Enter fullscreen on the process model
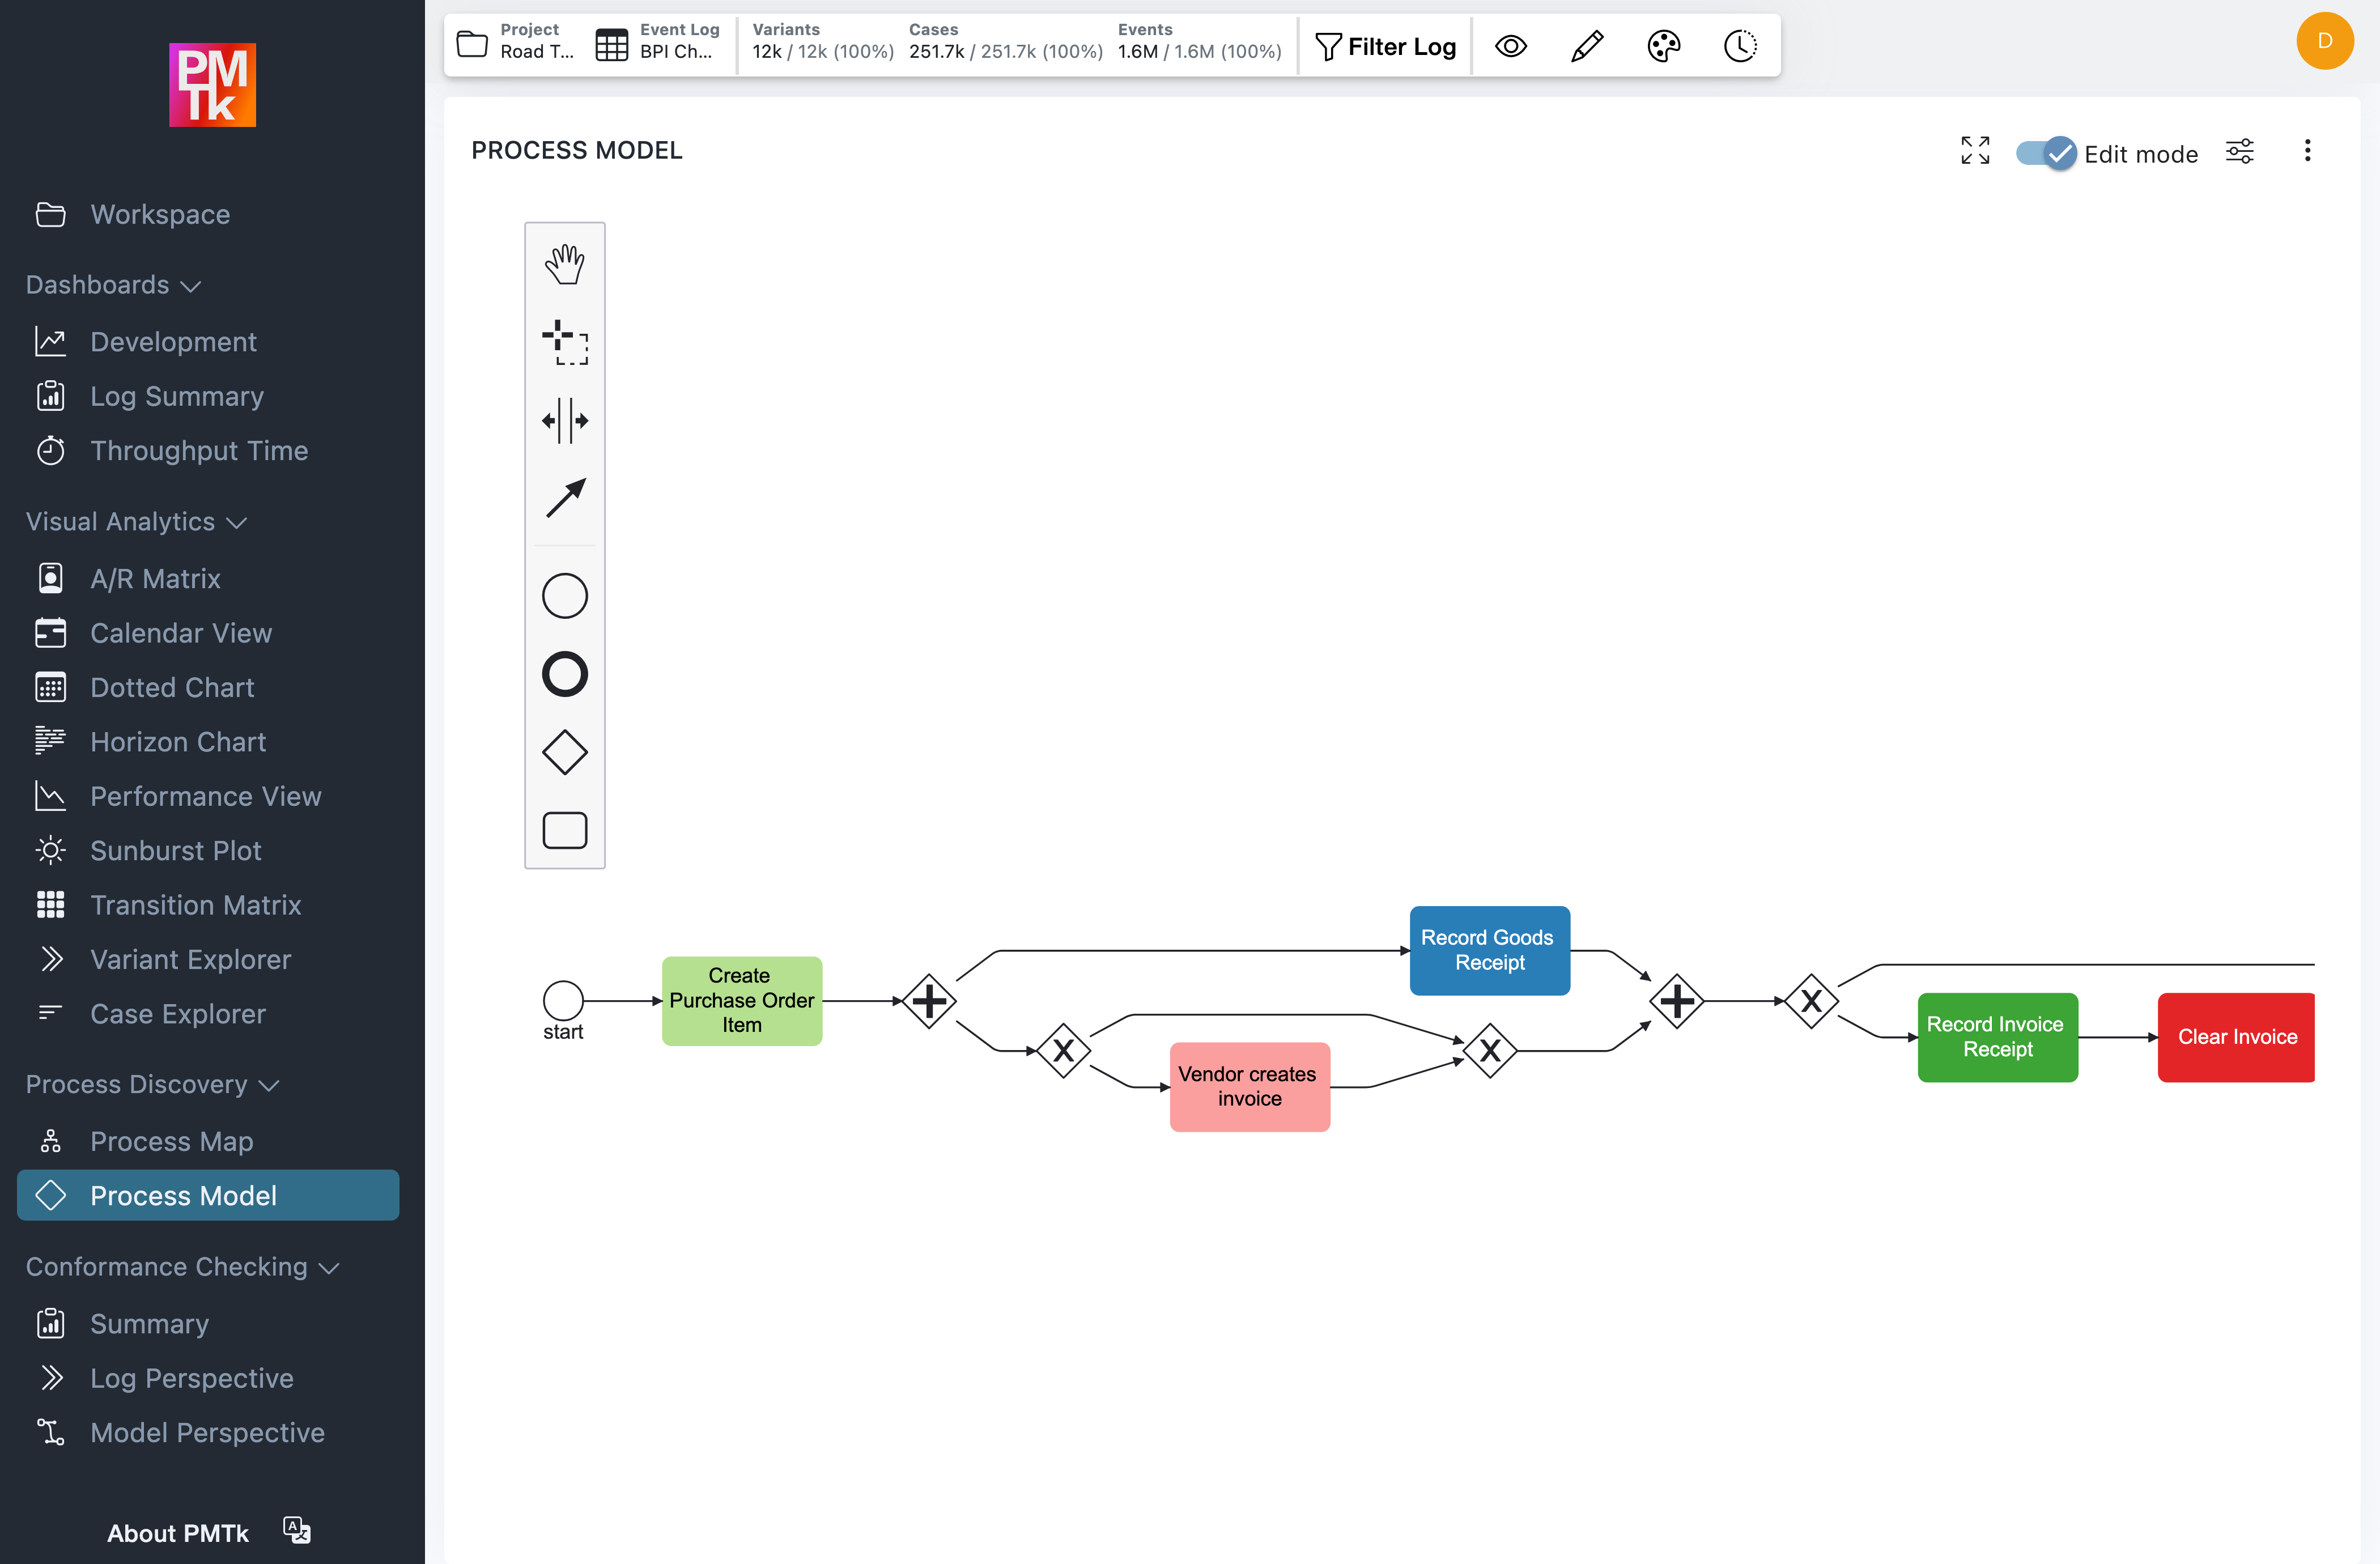Viewport: 2380px width, 1564px height. point(1975,151)
